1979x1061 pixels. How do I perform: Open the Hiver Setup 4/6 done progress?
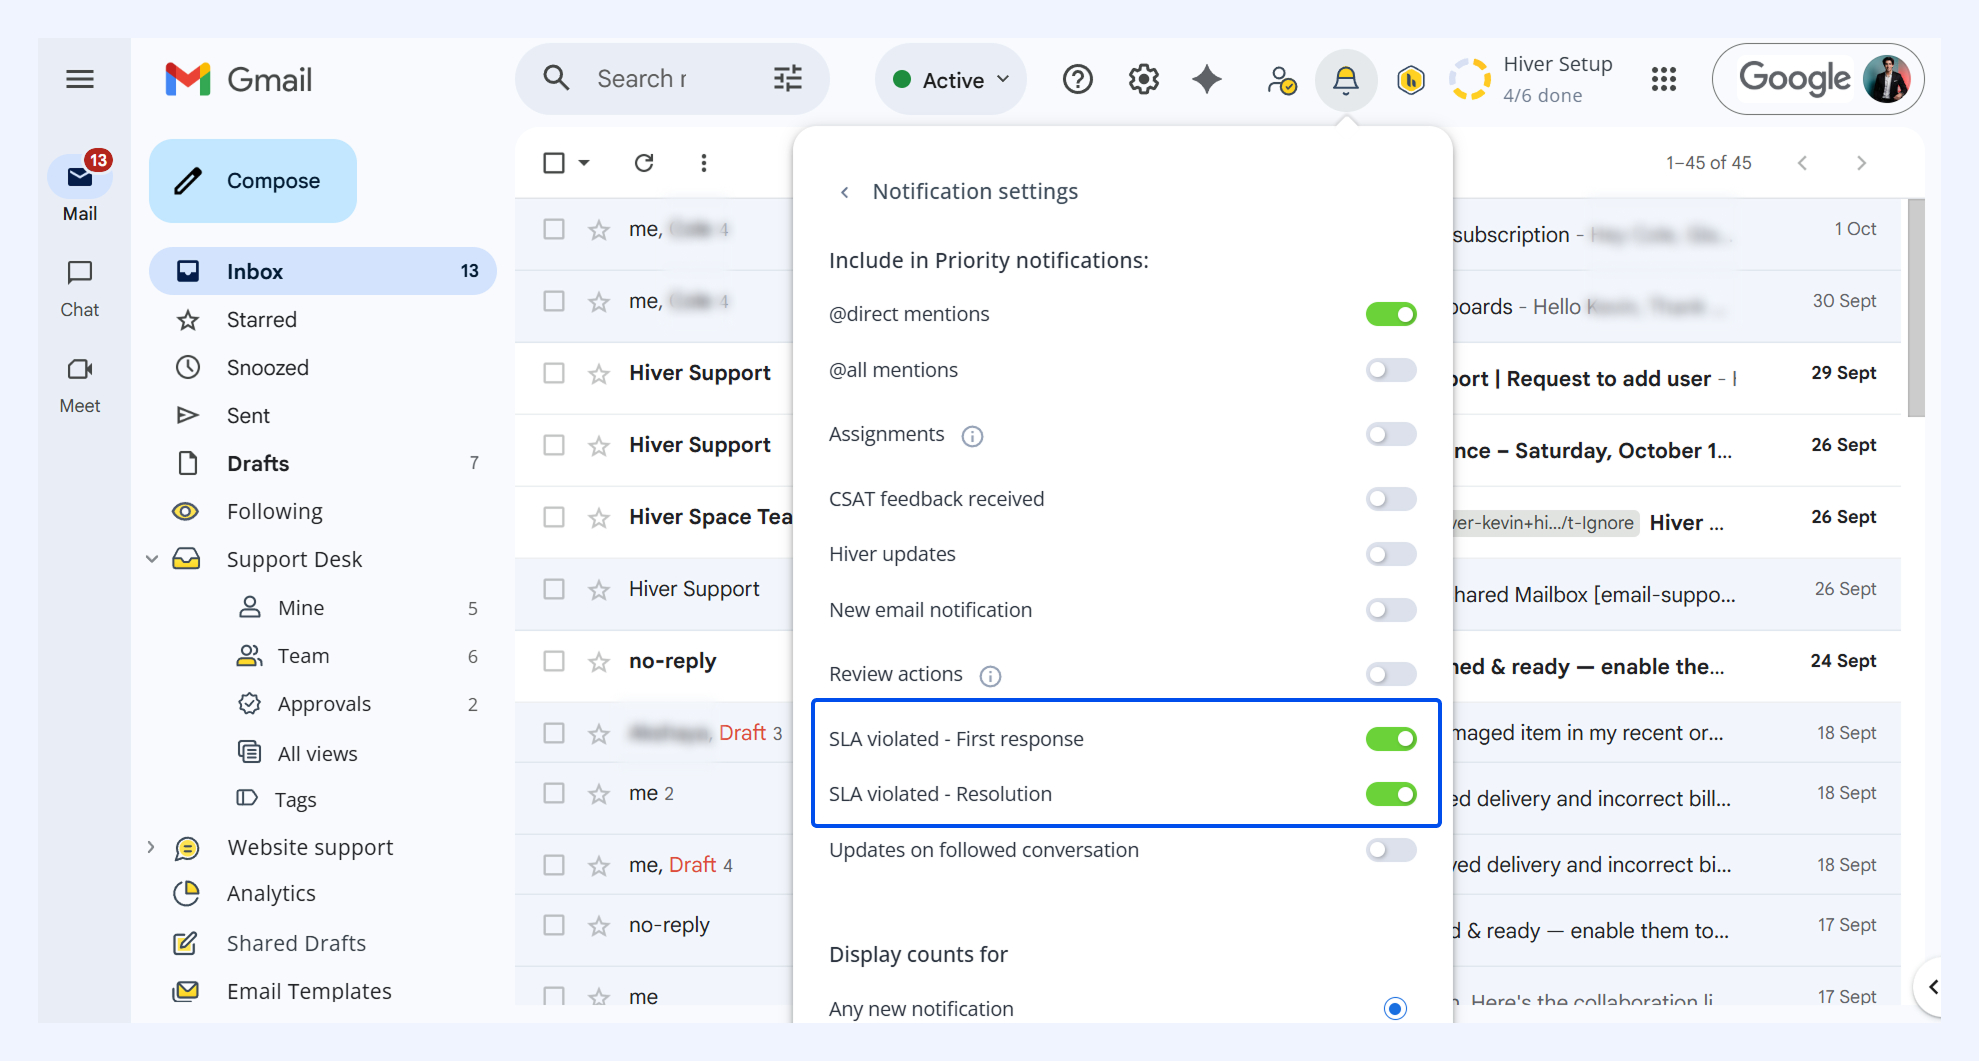point(1532,79)
